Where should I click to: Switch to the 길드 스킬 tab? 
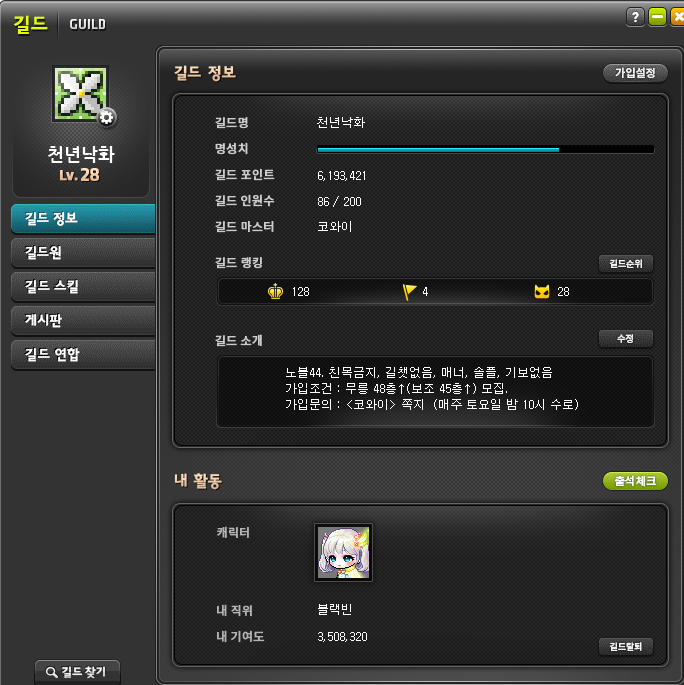tap(83, 286)
